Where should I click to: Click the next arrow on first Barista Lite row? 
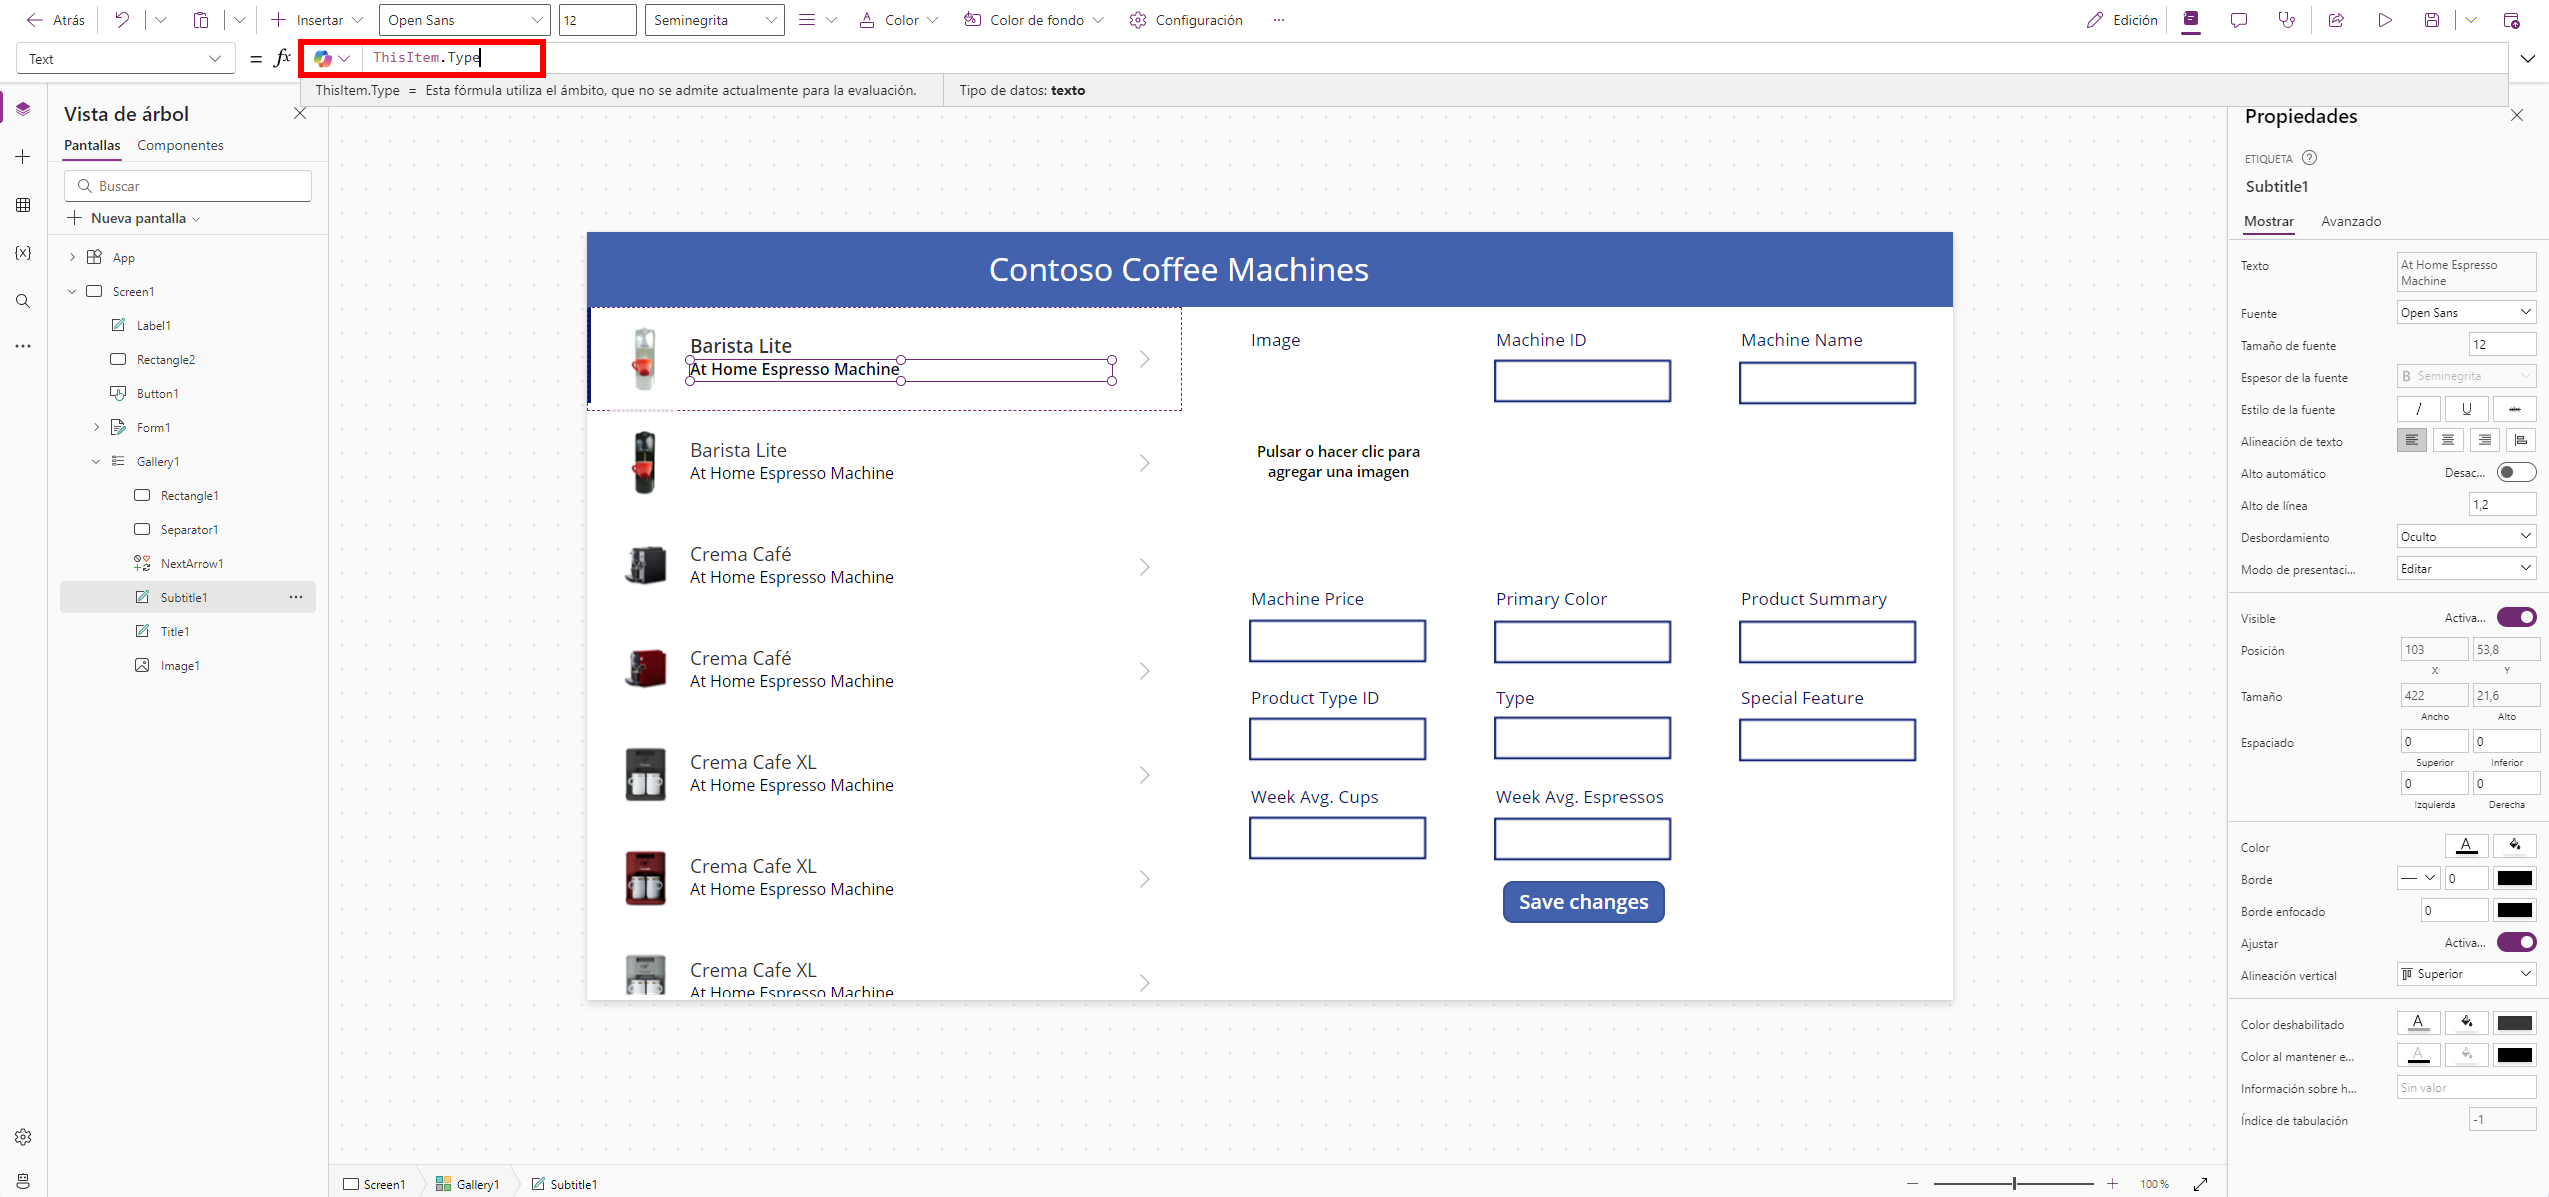(x=1145, y=359)
